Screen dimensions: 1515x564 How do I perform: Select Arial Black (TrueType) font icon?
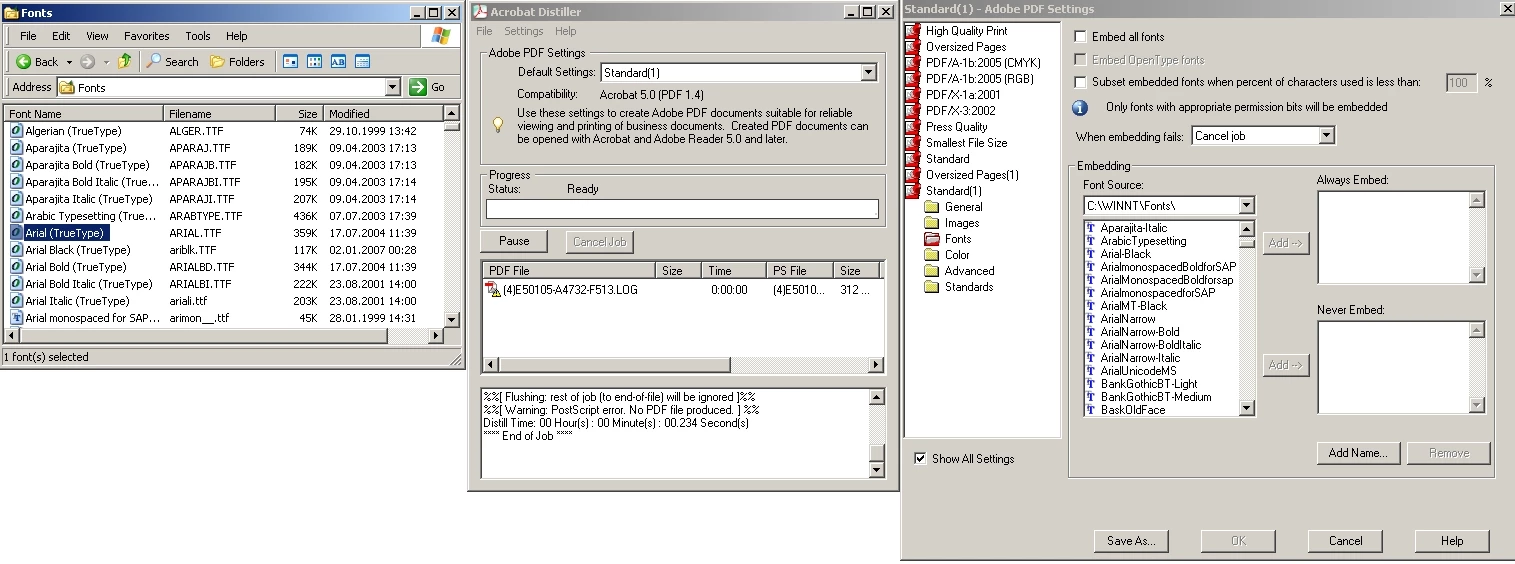(x=17, y=250)
